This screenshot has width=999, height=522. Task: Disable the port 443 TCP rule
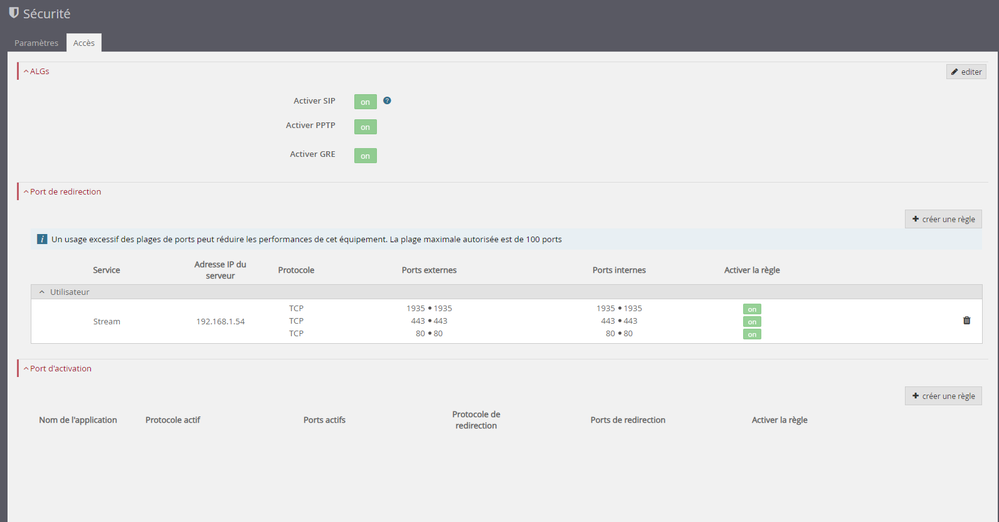(751, 321)
